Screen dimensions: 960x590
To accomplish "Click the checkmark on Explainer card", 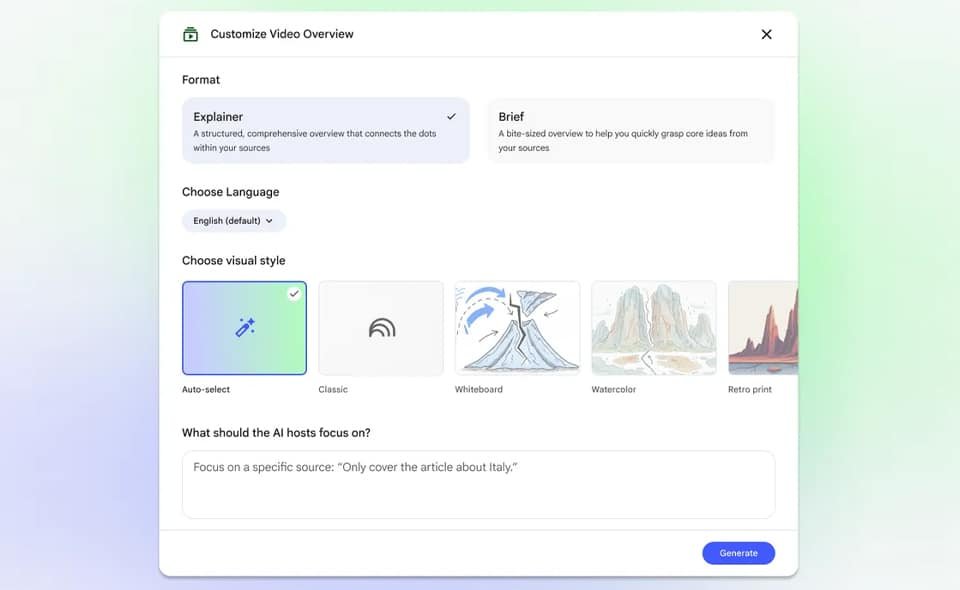I will click(451, 117).
